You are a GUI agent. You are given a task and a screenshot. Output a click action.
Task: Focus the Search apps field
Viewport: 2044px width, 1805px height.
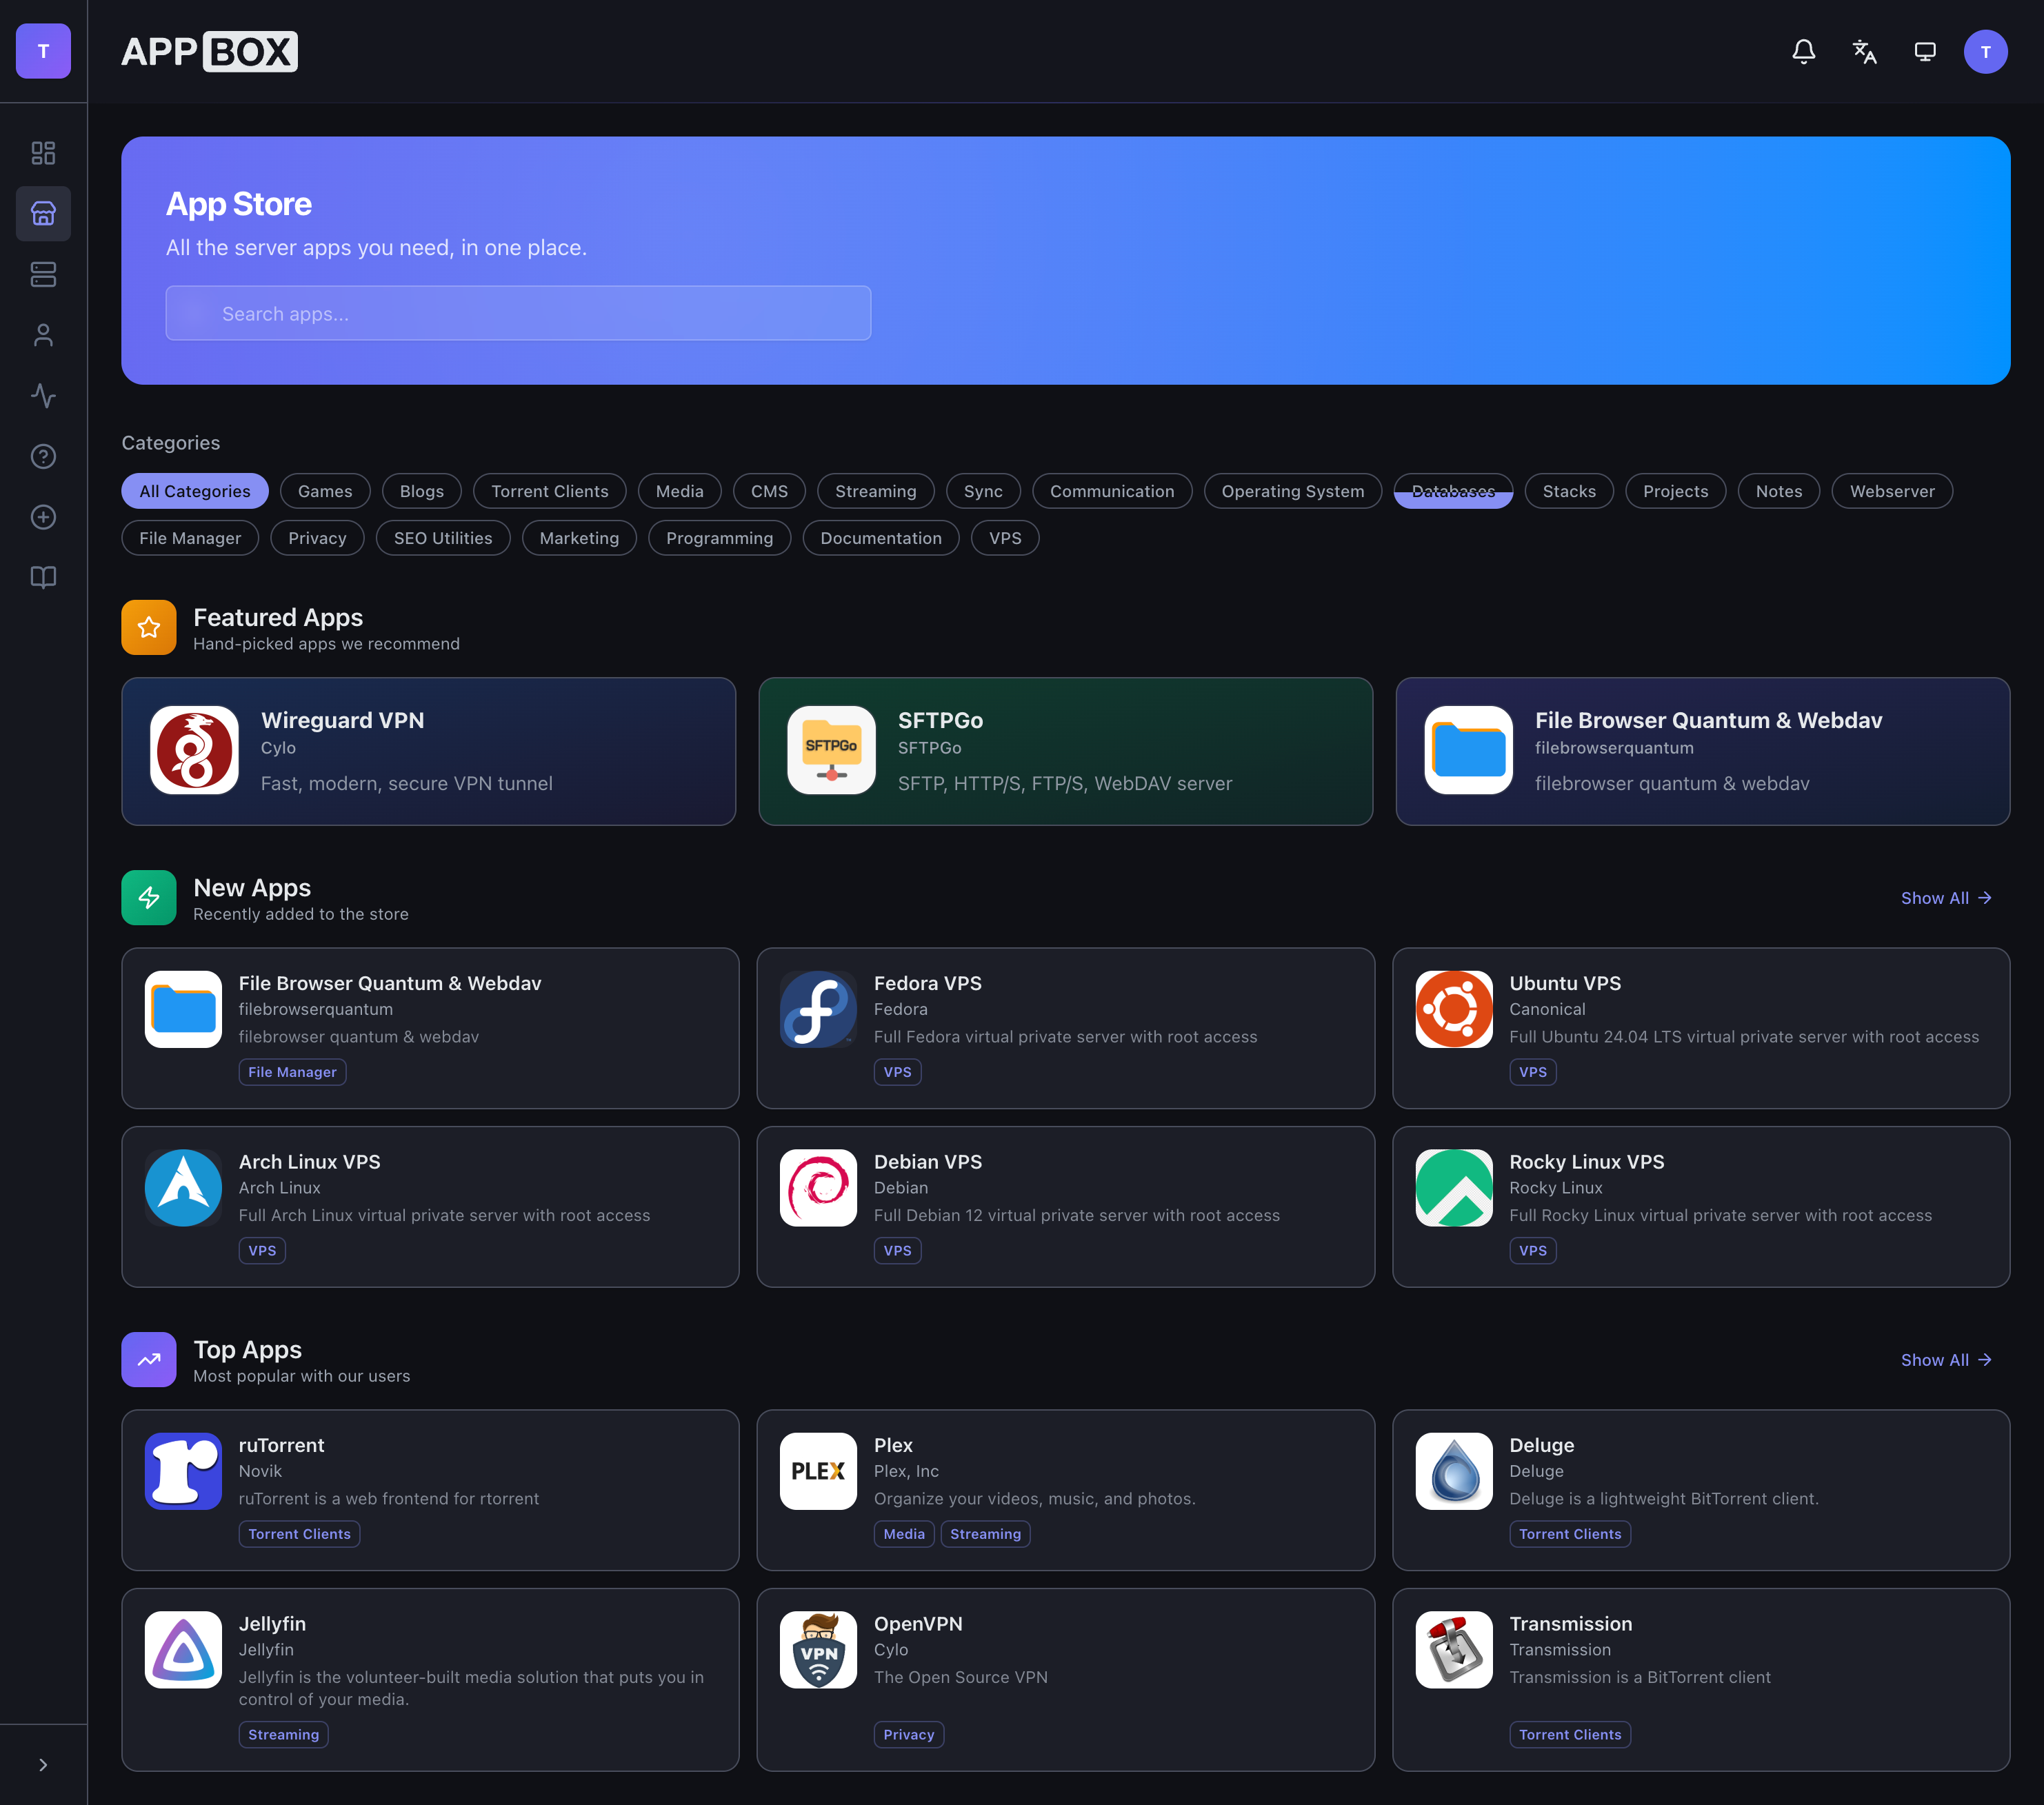point(518,313)
